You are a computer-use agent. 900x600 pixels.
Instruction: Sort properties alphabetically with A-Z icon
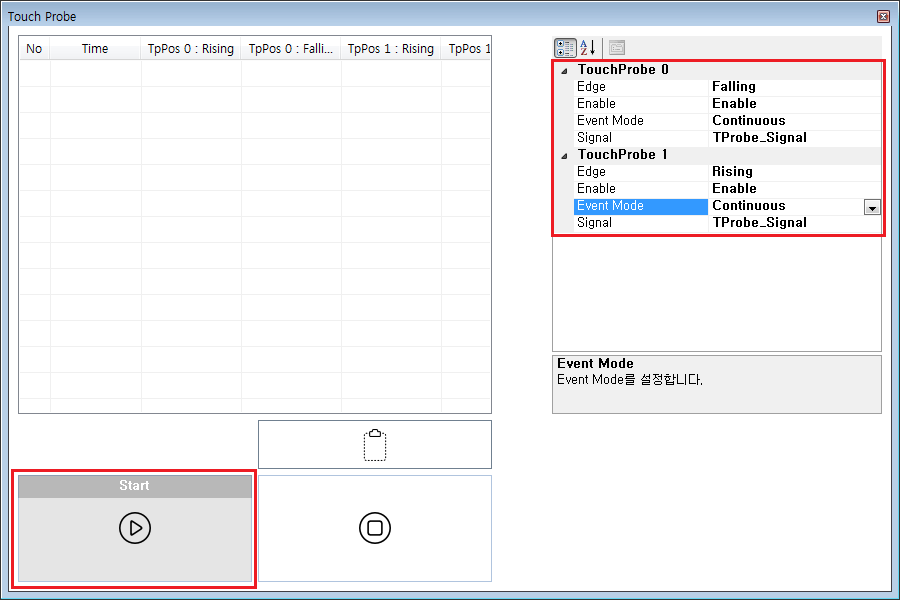588,47
